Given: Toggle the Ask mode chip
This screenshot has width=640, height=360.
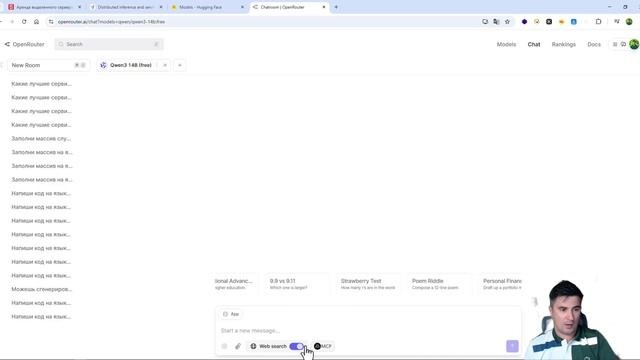Looking at the screenshot, I should pyautogui.click(x=231, y=314).
